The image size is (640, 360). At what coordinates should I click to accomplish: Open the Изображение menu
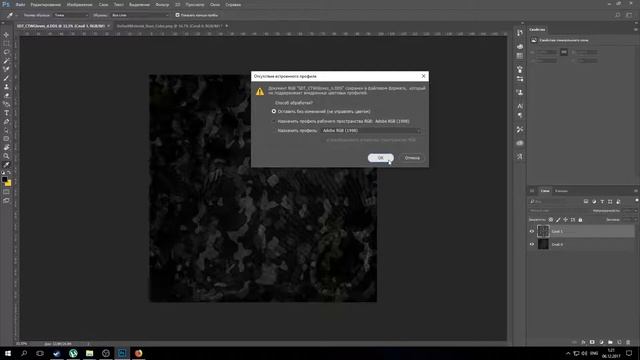pyautogui.click(x=80, y=4)
